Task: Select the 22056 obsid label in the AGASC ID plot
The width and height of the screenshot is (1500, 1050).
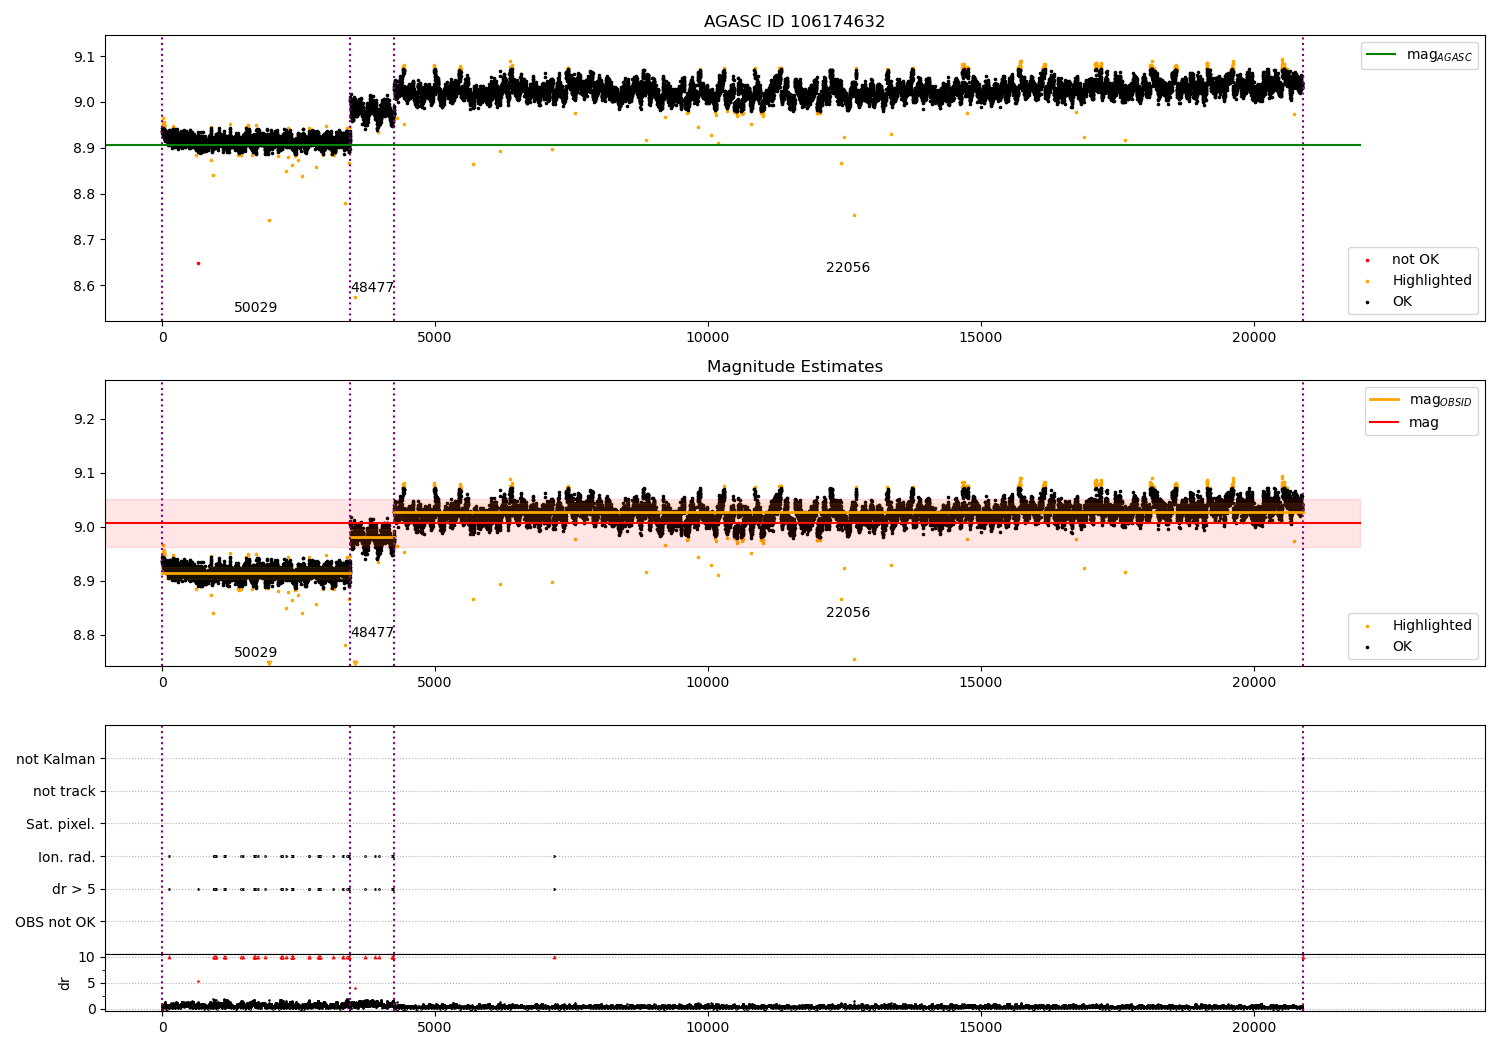Action: click(848, 268)
